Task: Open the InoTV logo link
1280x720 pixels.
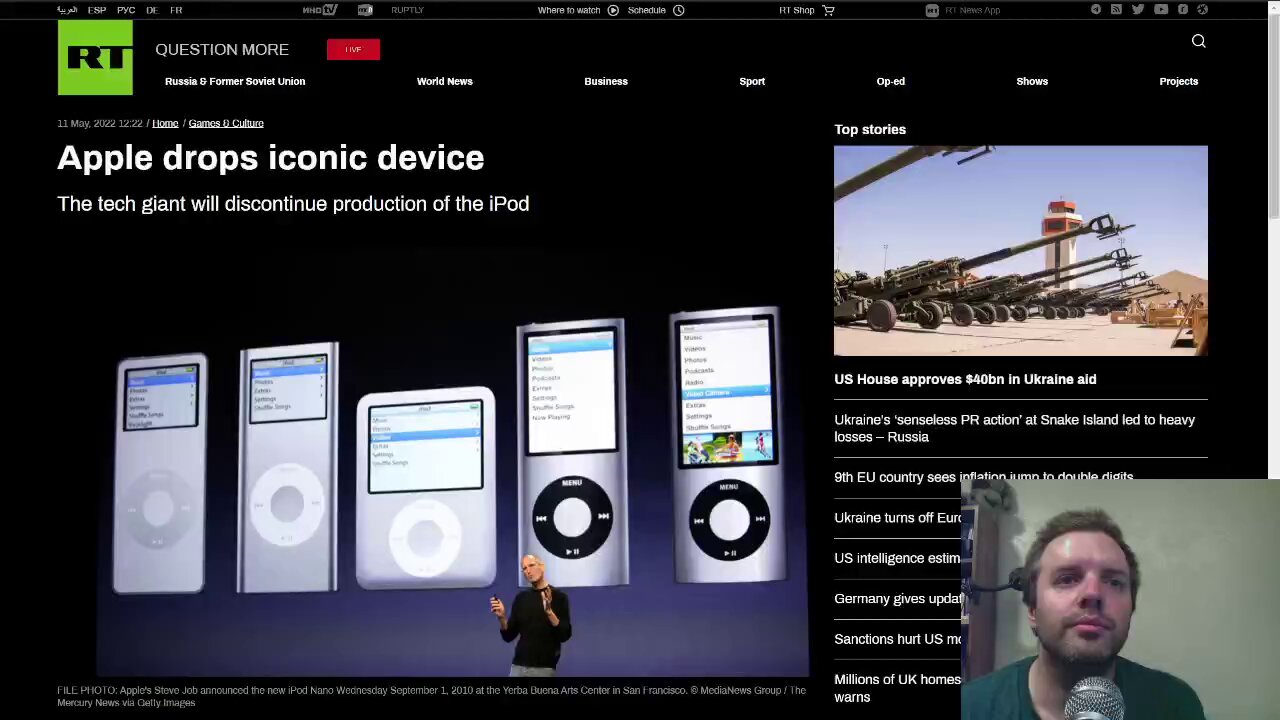Action: coord(319,10)
